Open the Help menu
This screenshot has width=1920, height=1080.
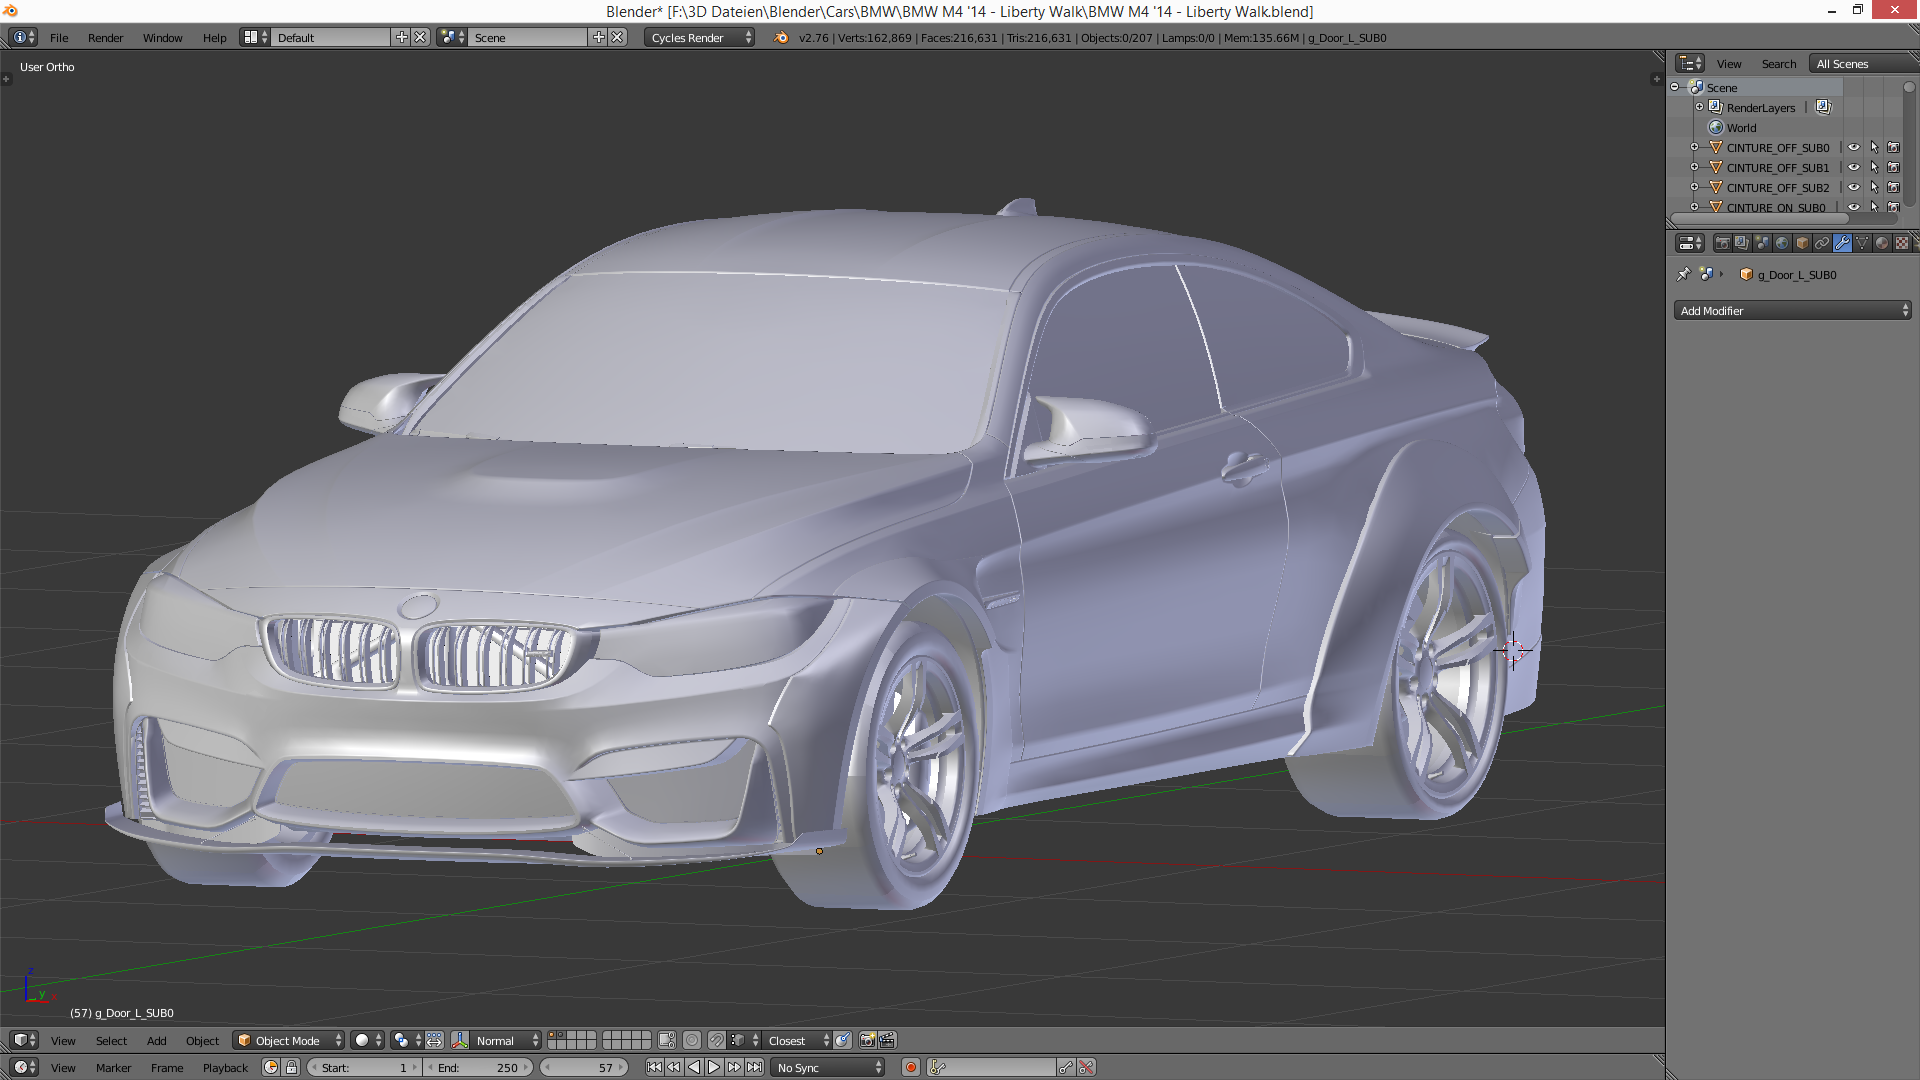tap(214, 37)
